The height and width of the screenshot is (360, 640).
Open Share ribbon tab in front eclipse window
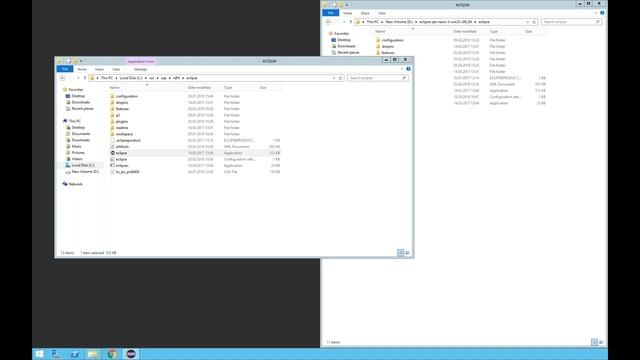(99, 69)
